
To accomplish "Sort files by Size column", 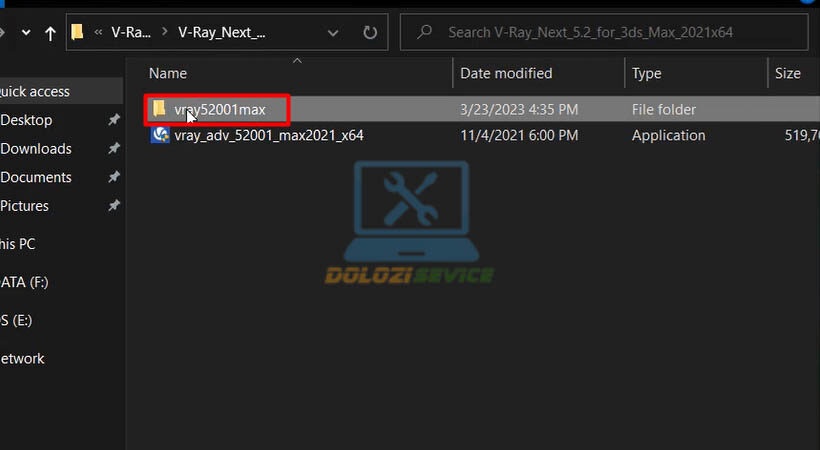I will pos(788,73).
